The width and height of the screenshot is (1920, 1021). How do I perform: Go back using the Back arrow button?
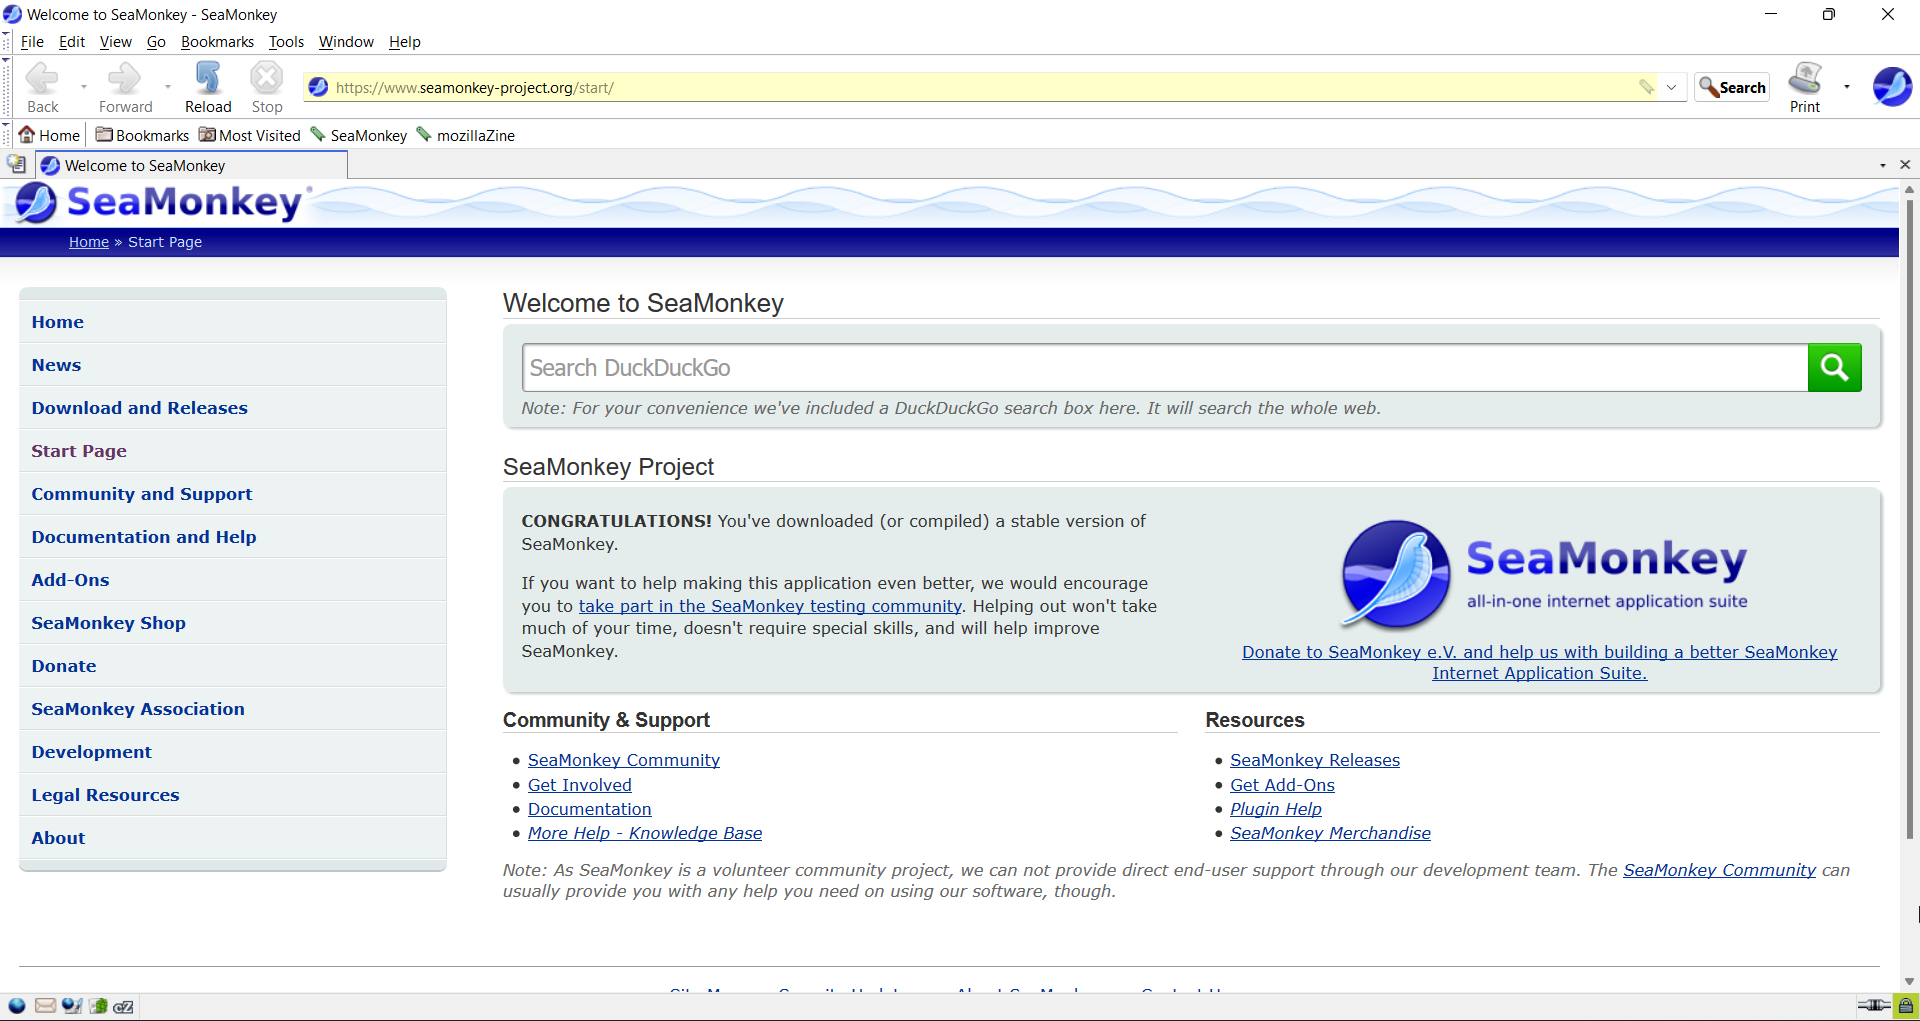tap(42, 87)
